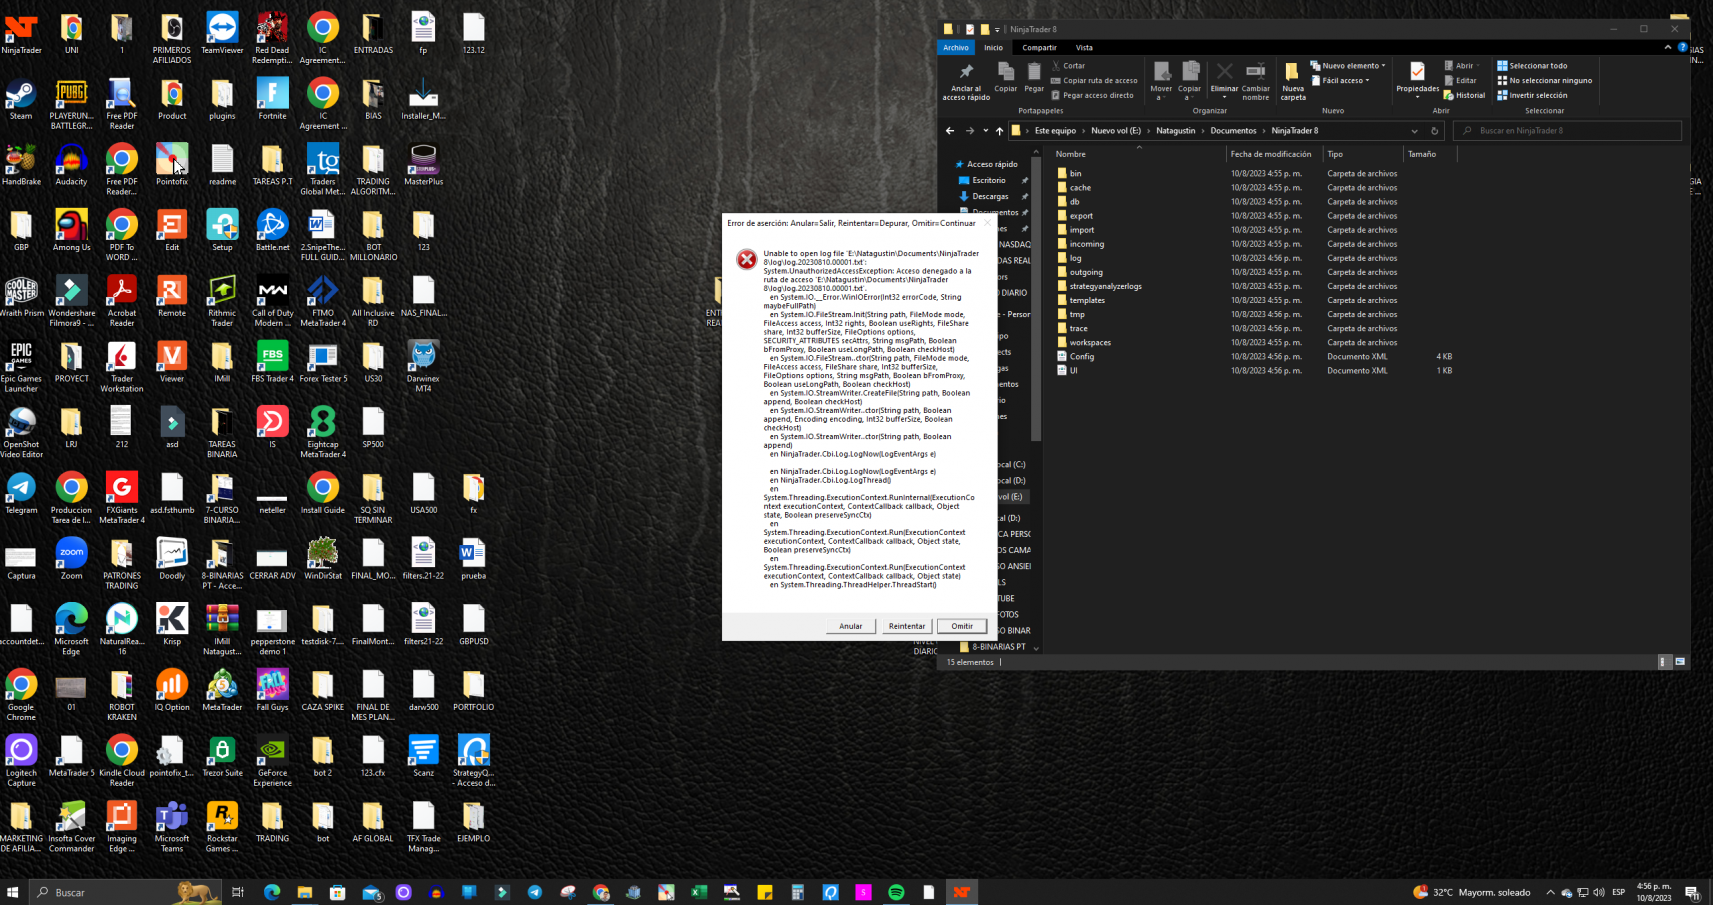The width and height of the screenshot is (1713, 905).
Task: Select the WinDirStat desktop icon
Action: (322, 560)
